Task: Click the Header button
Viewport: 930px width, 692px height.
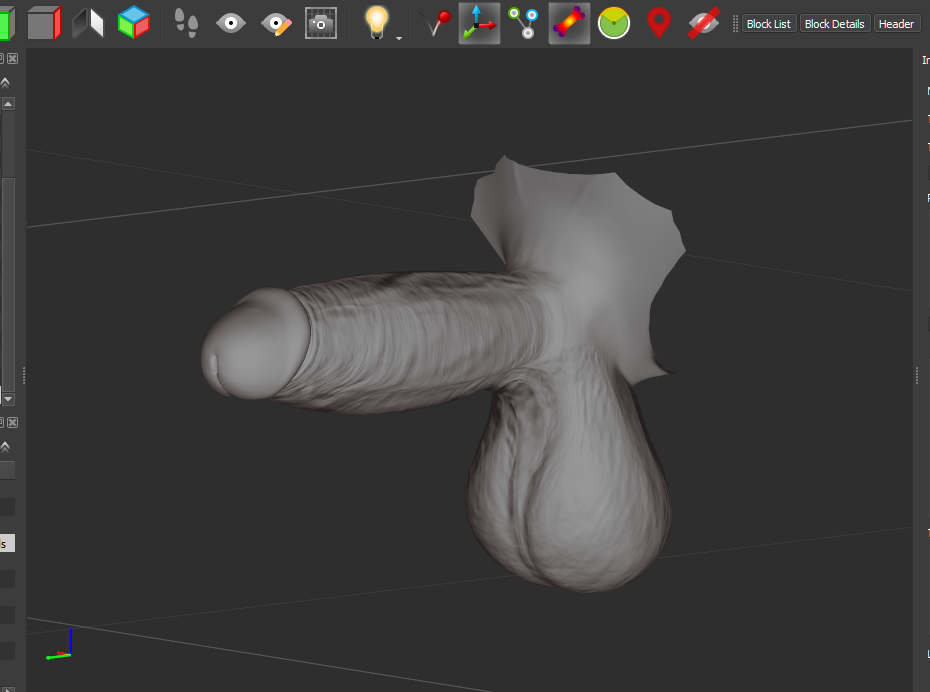Action: [896, 24]
